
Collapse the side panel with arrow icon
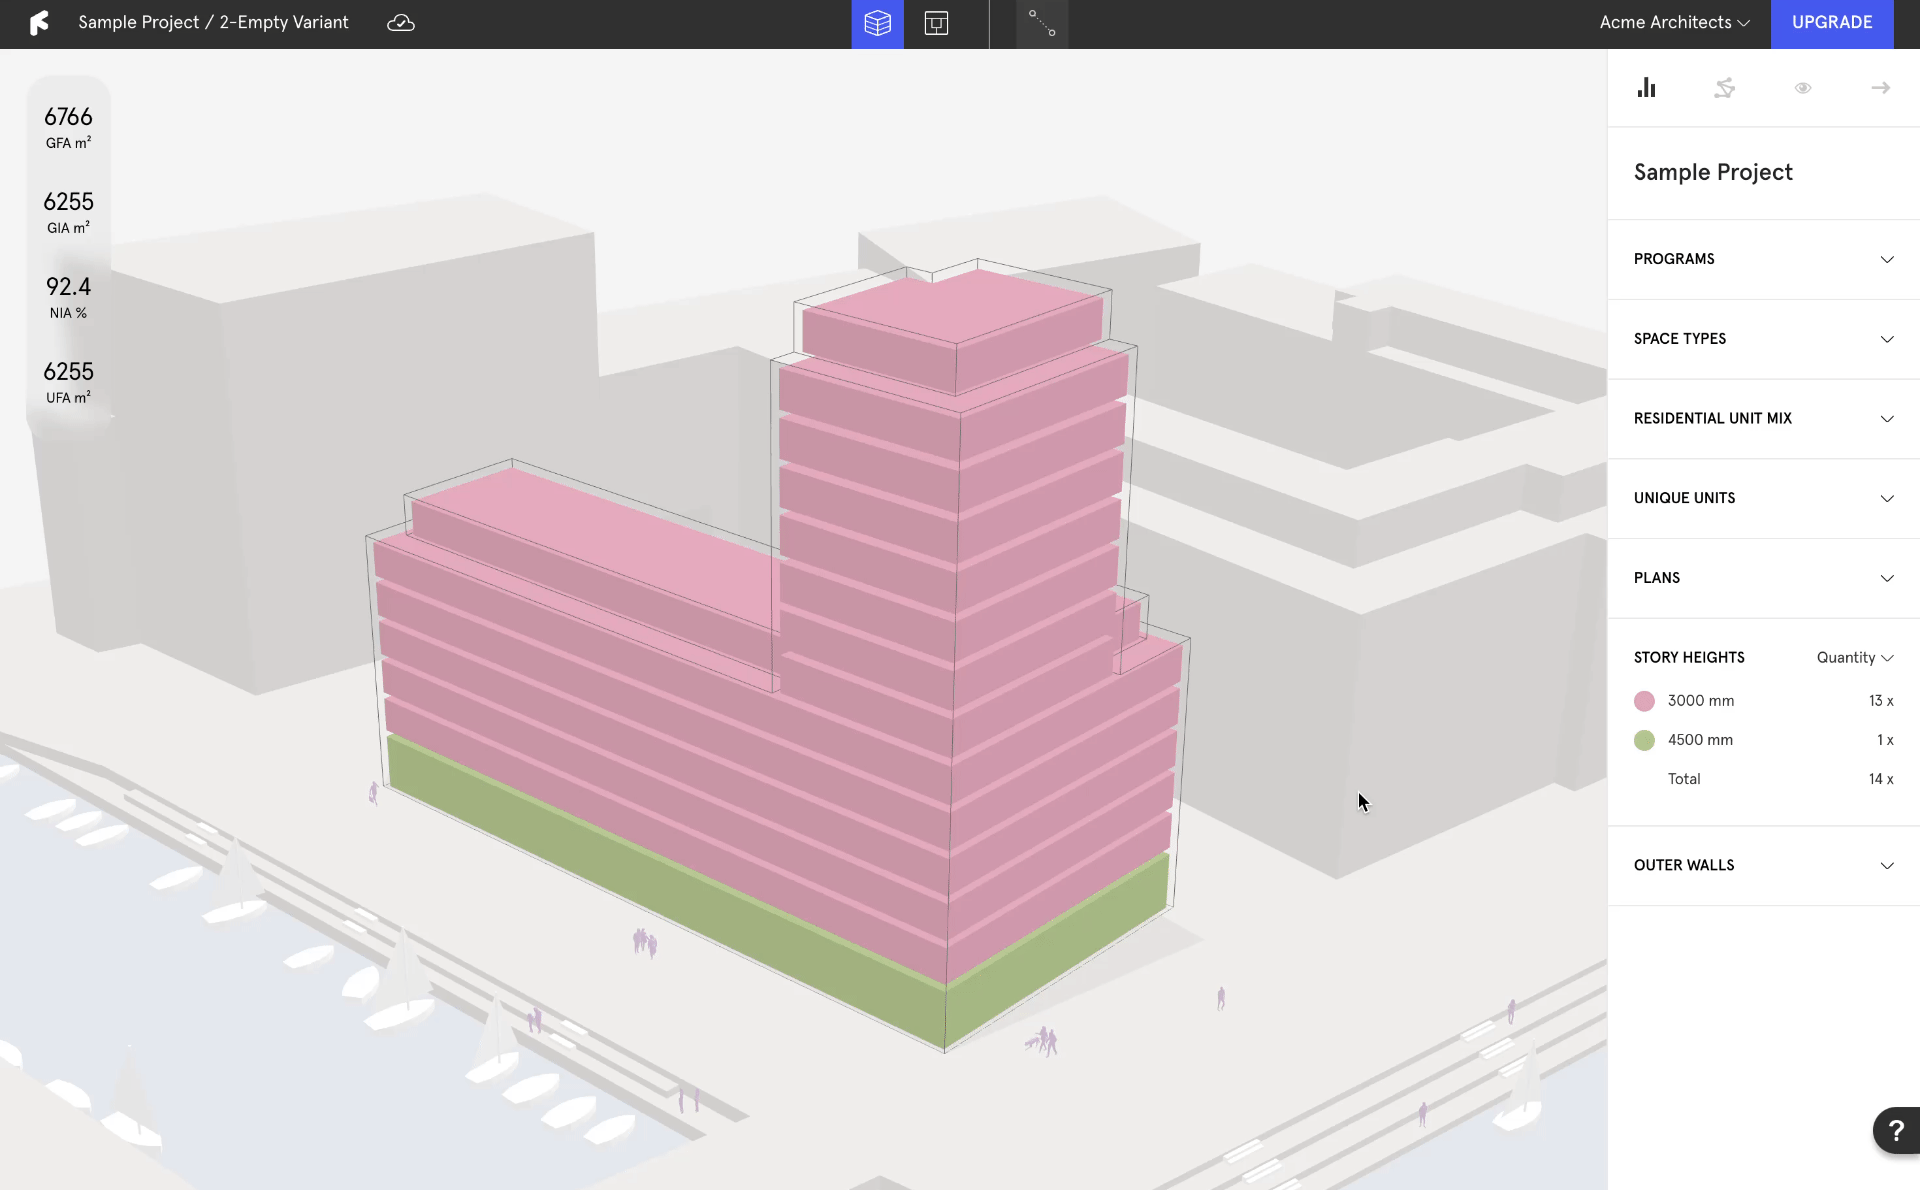coord(1880,88)
